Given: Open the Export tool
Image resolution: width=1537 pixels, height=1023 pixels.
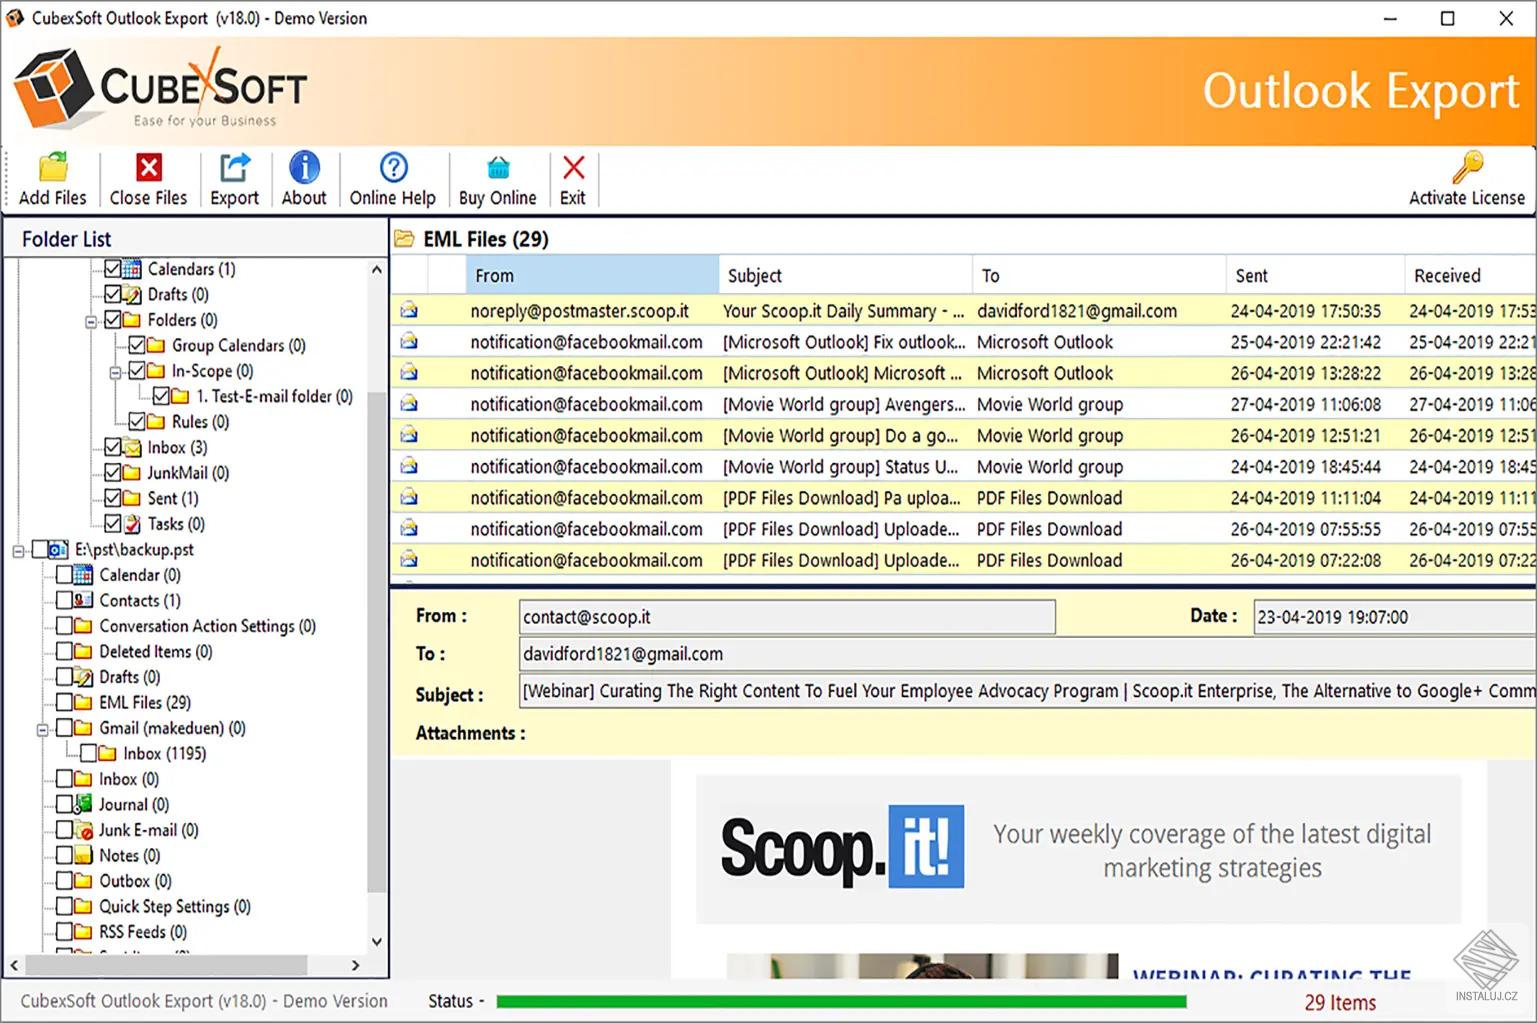Looking at the screenshot, I should 234,180.
